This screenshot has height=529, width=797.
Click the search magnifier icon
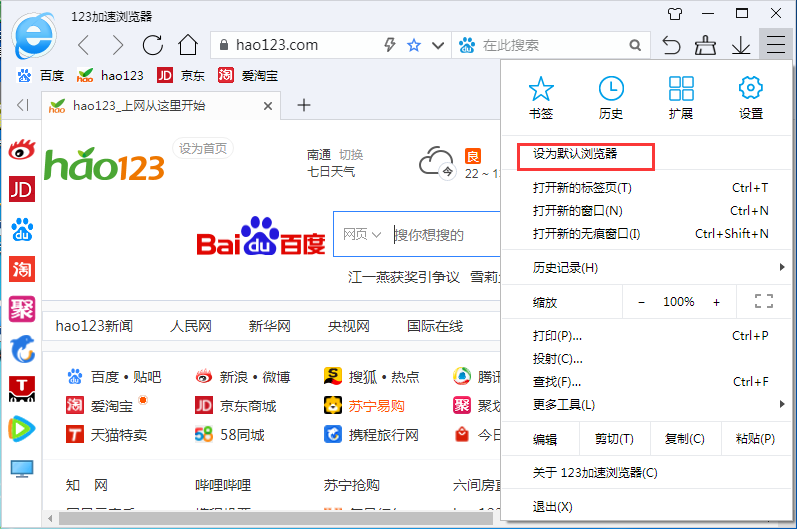point(635,45)
